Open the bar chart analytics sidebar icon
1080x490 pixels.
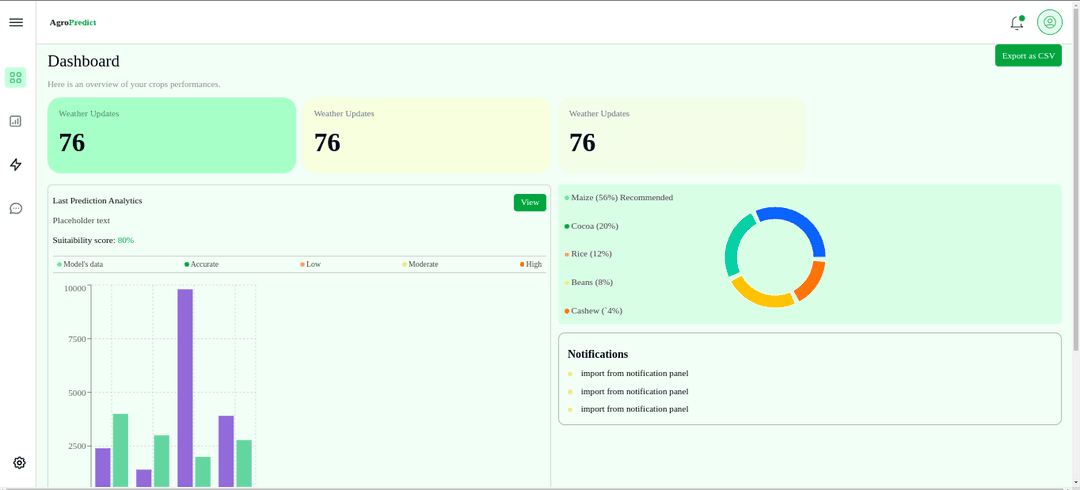click(16, 121)
